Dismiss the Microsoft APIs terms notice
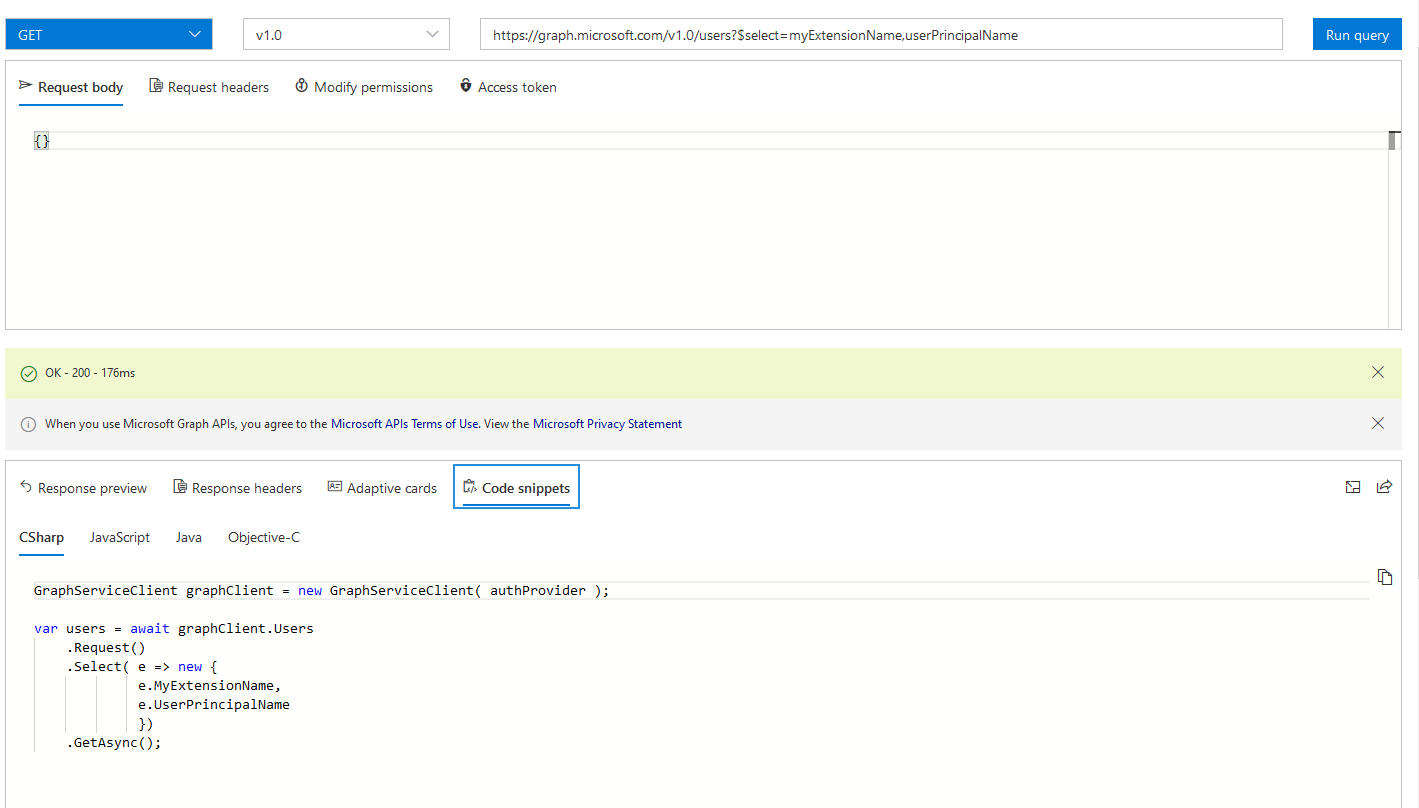The width and height of the screenshot is (1419, 808). pos(1378,423)
